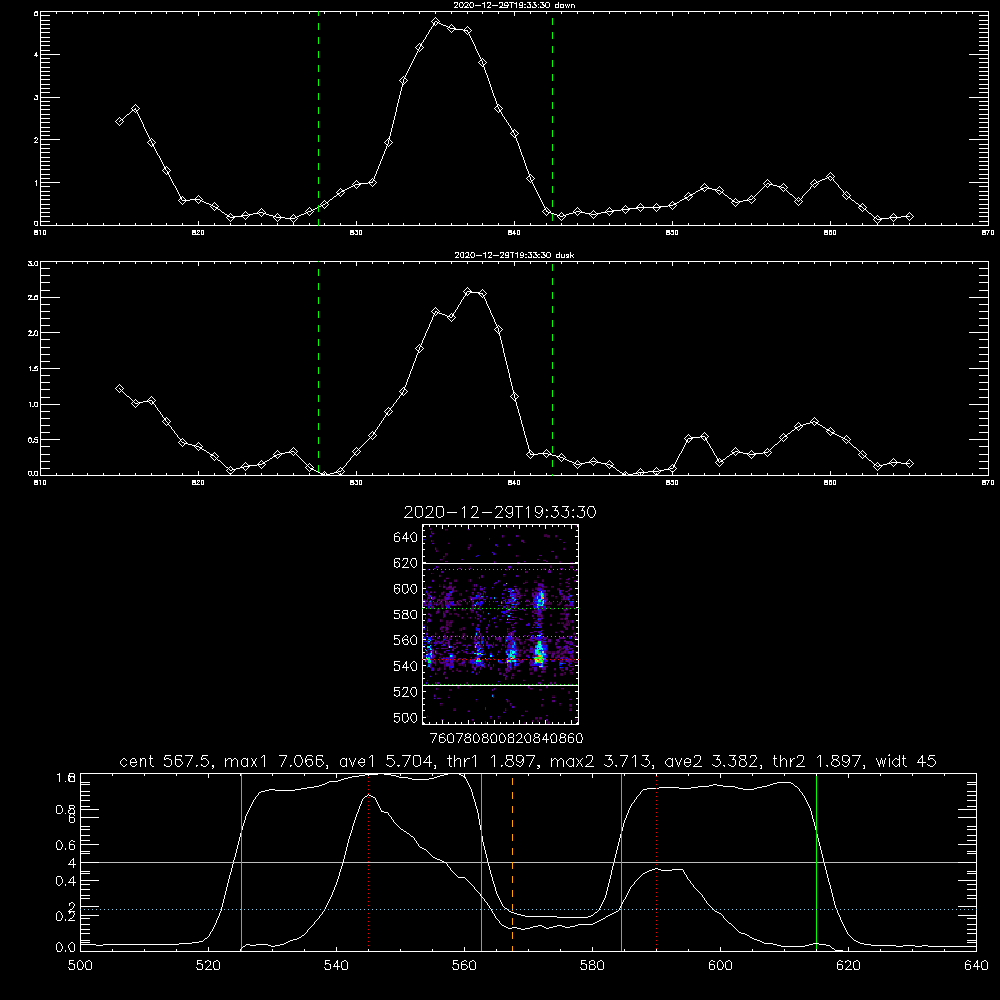Click the left green dashed line in dusk plot
1000x1000 pixels.
click(318, 369)
